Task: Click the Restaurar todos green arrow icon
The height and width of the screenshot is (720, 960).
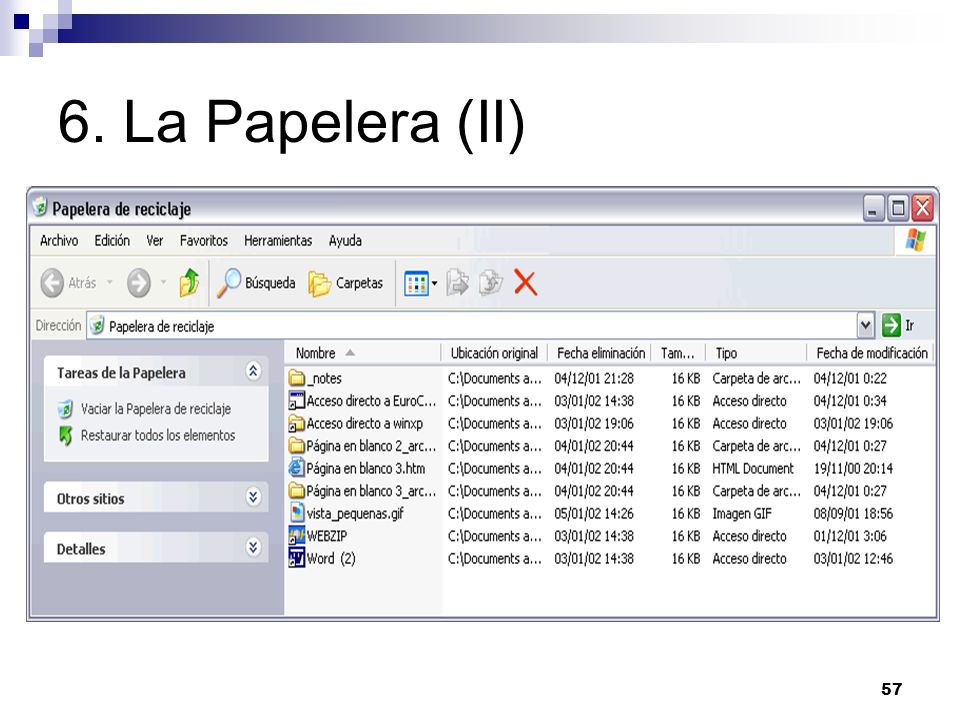Action: [x=65, y=435]
